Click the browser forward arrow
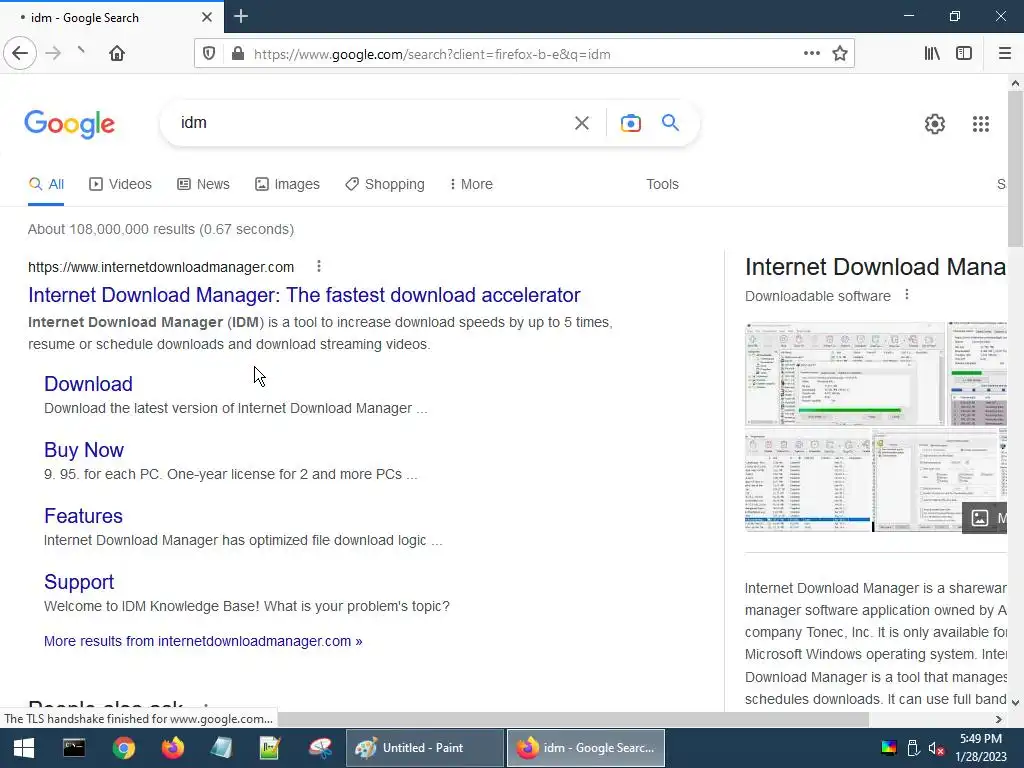This screenshot has width=1024, height=768. [x=53, y=54]
